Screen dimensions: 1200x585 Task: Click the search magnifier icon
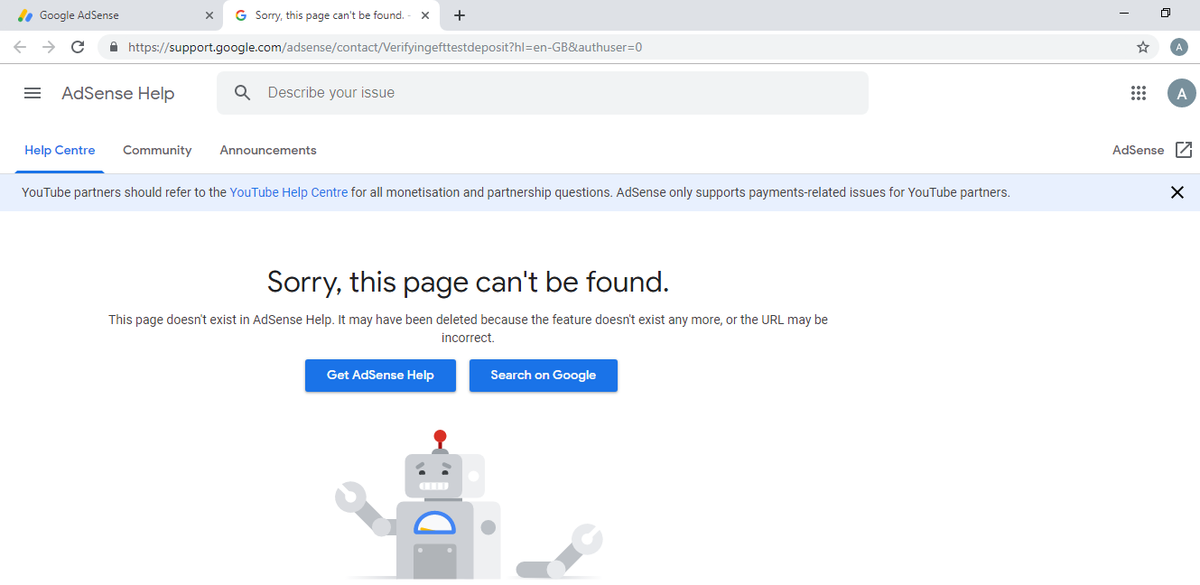tap(242, 92)
